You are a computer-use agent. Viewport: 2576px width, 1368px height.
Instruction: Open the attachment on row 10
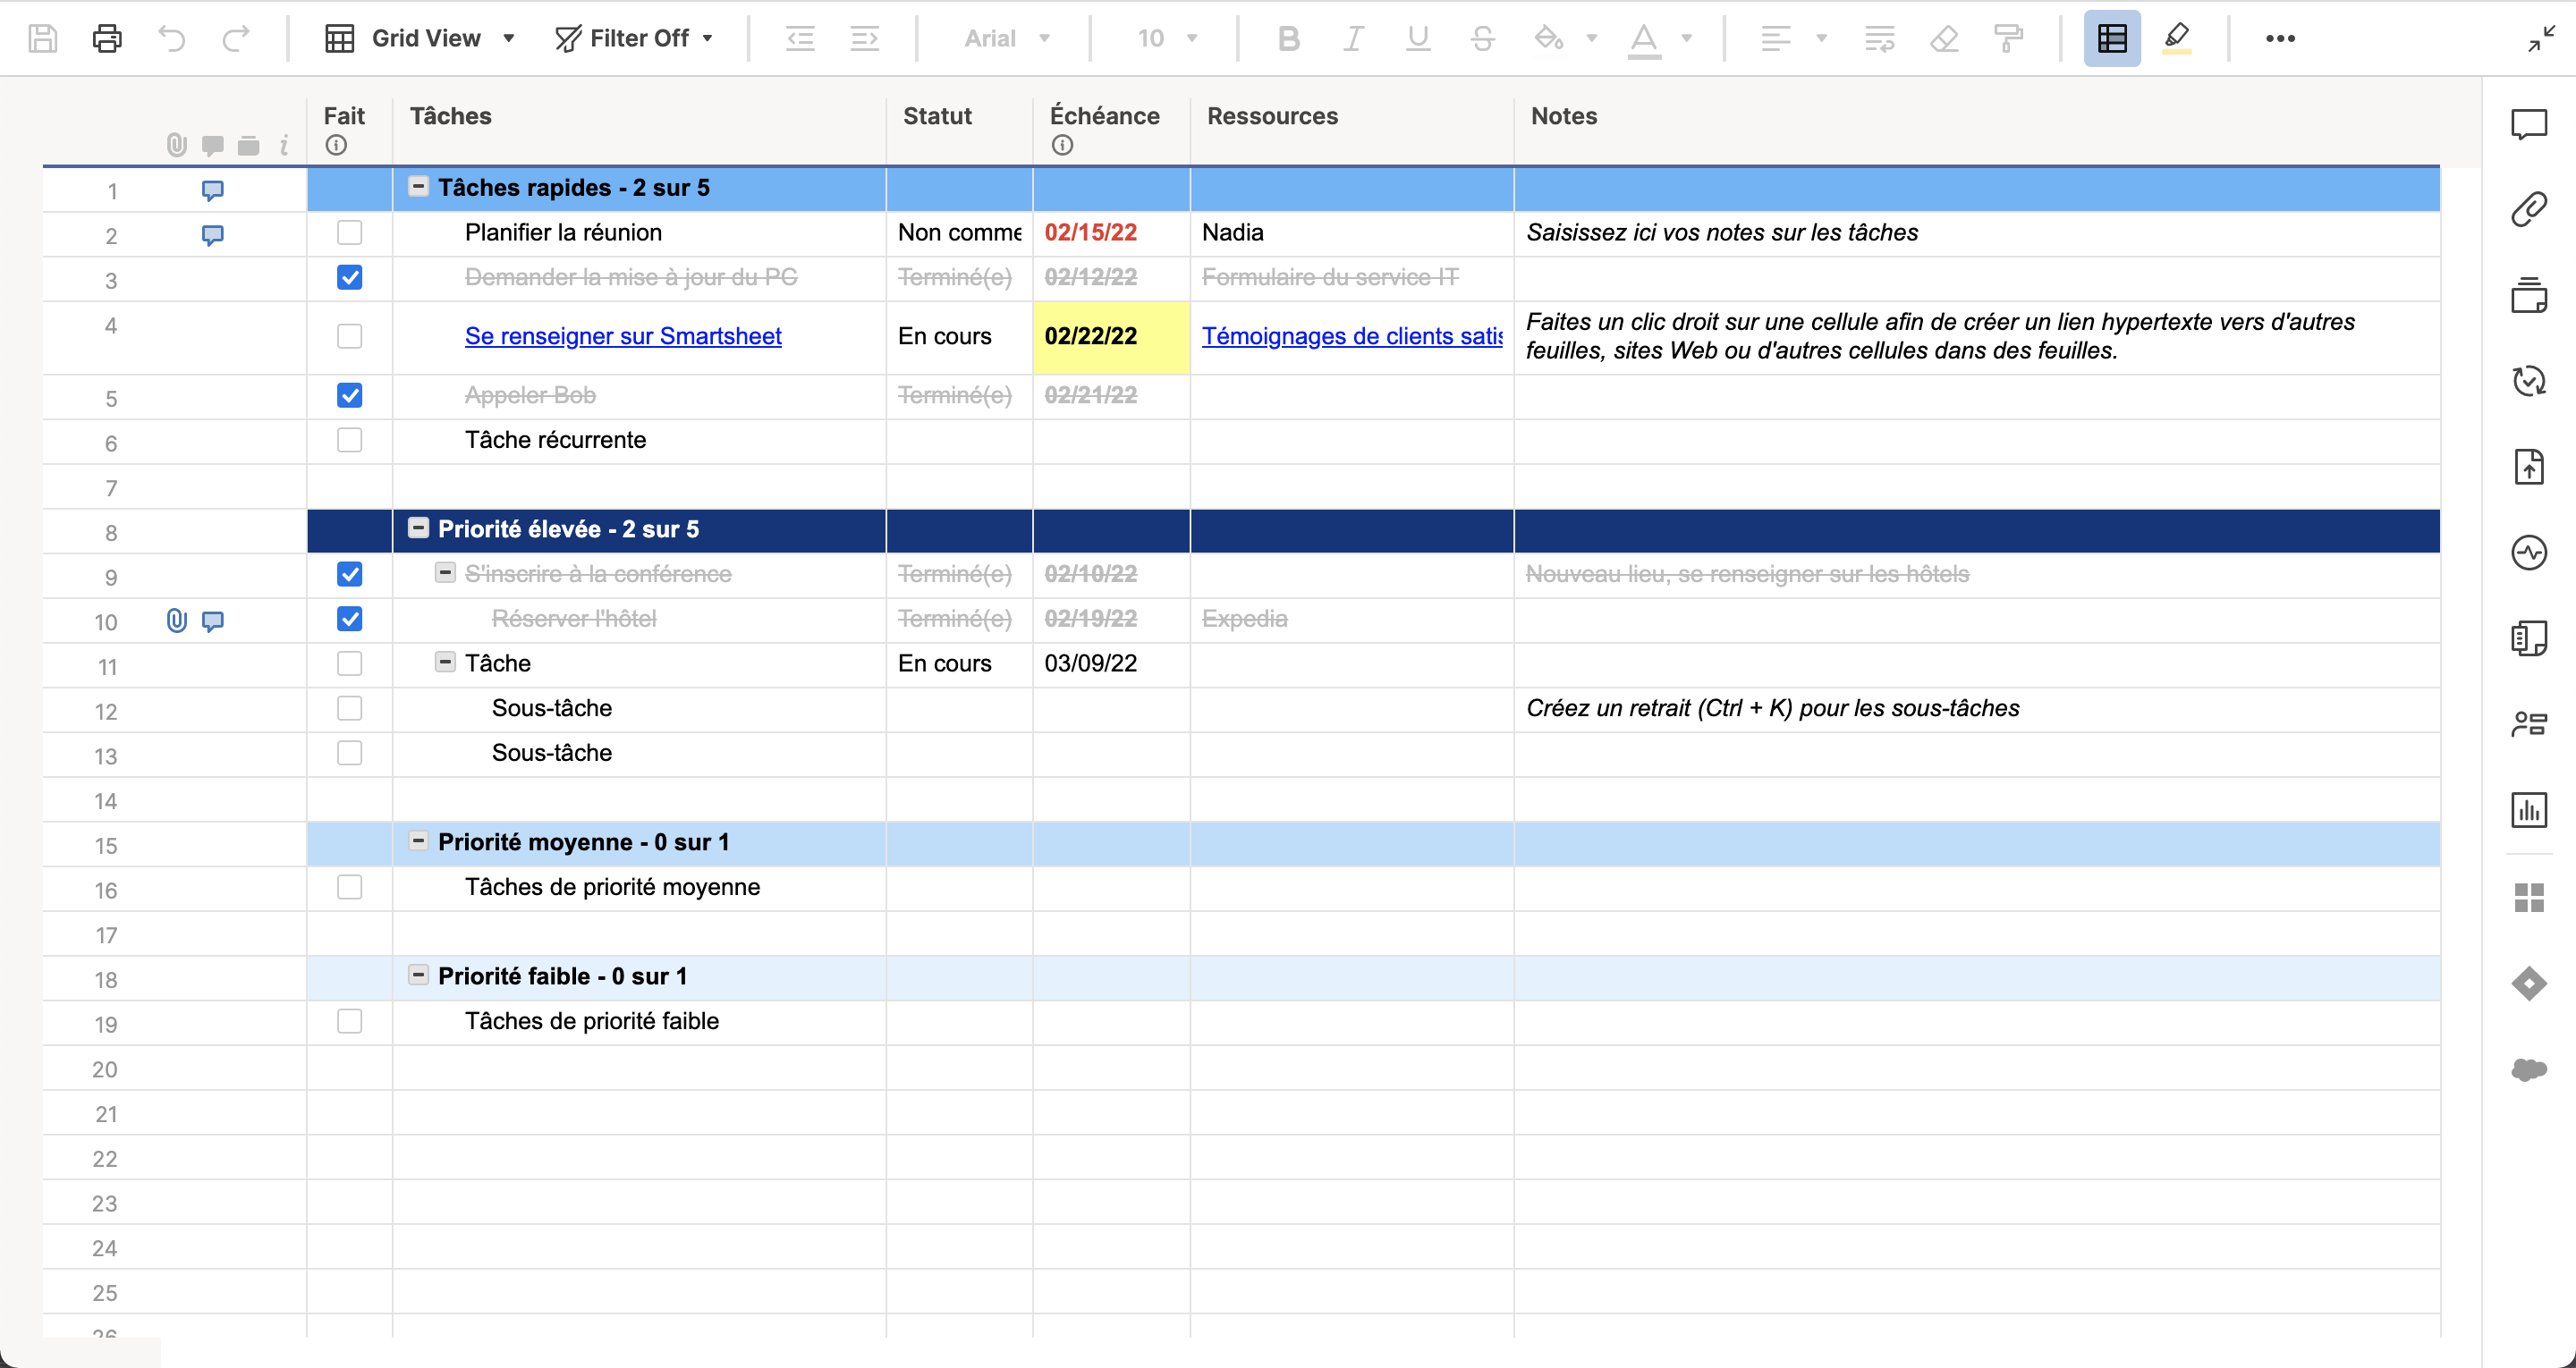pyautogui.click(x=176, y=621)
